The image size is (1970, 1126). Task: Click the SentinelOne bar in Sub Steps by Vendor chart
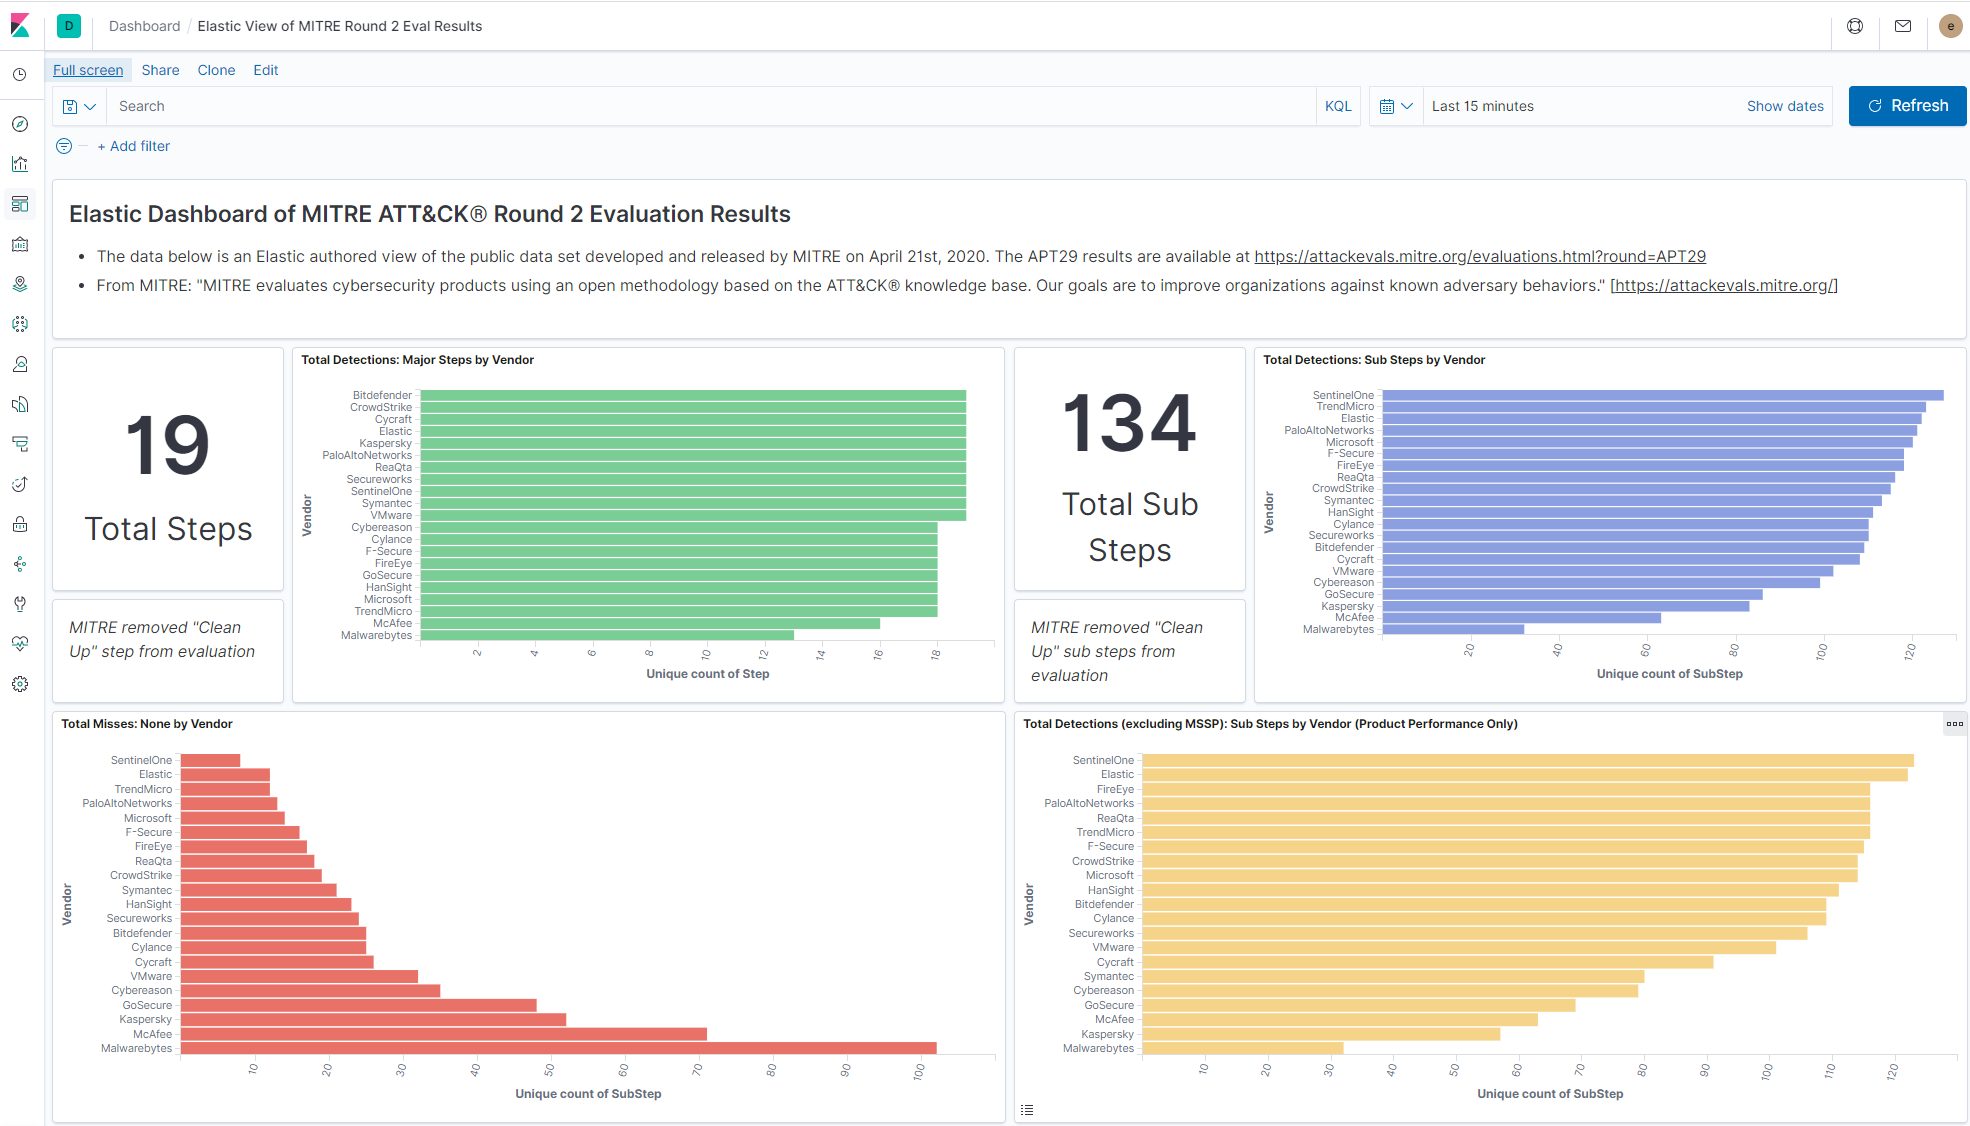tap(1663, 395)
